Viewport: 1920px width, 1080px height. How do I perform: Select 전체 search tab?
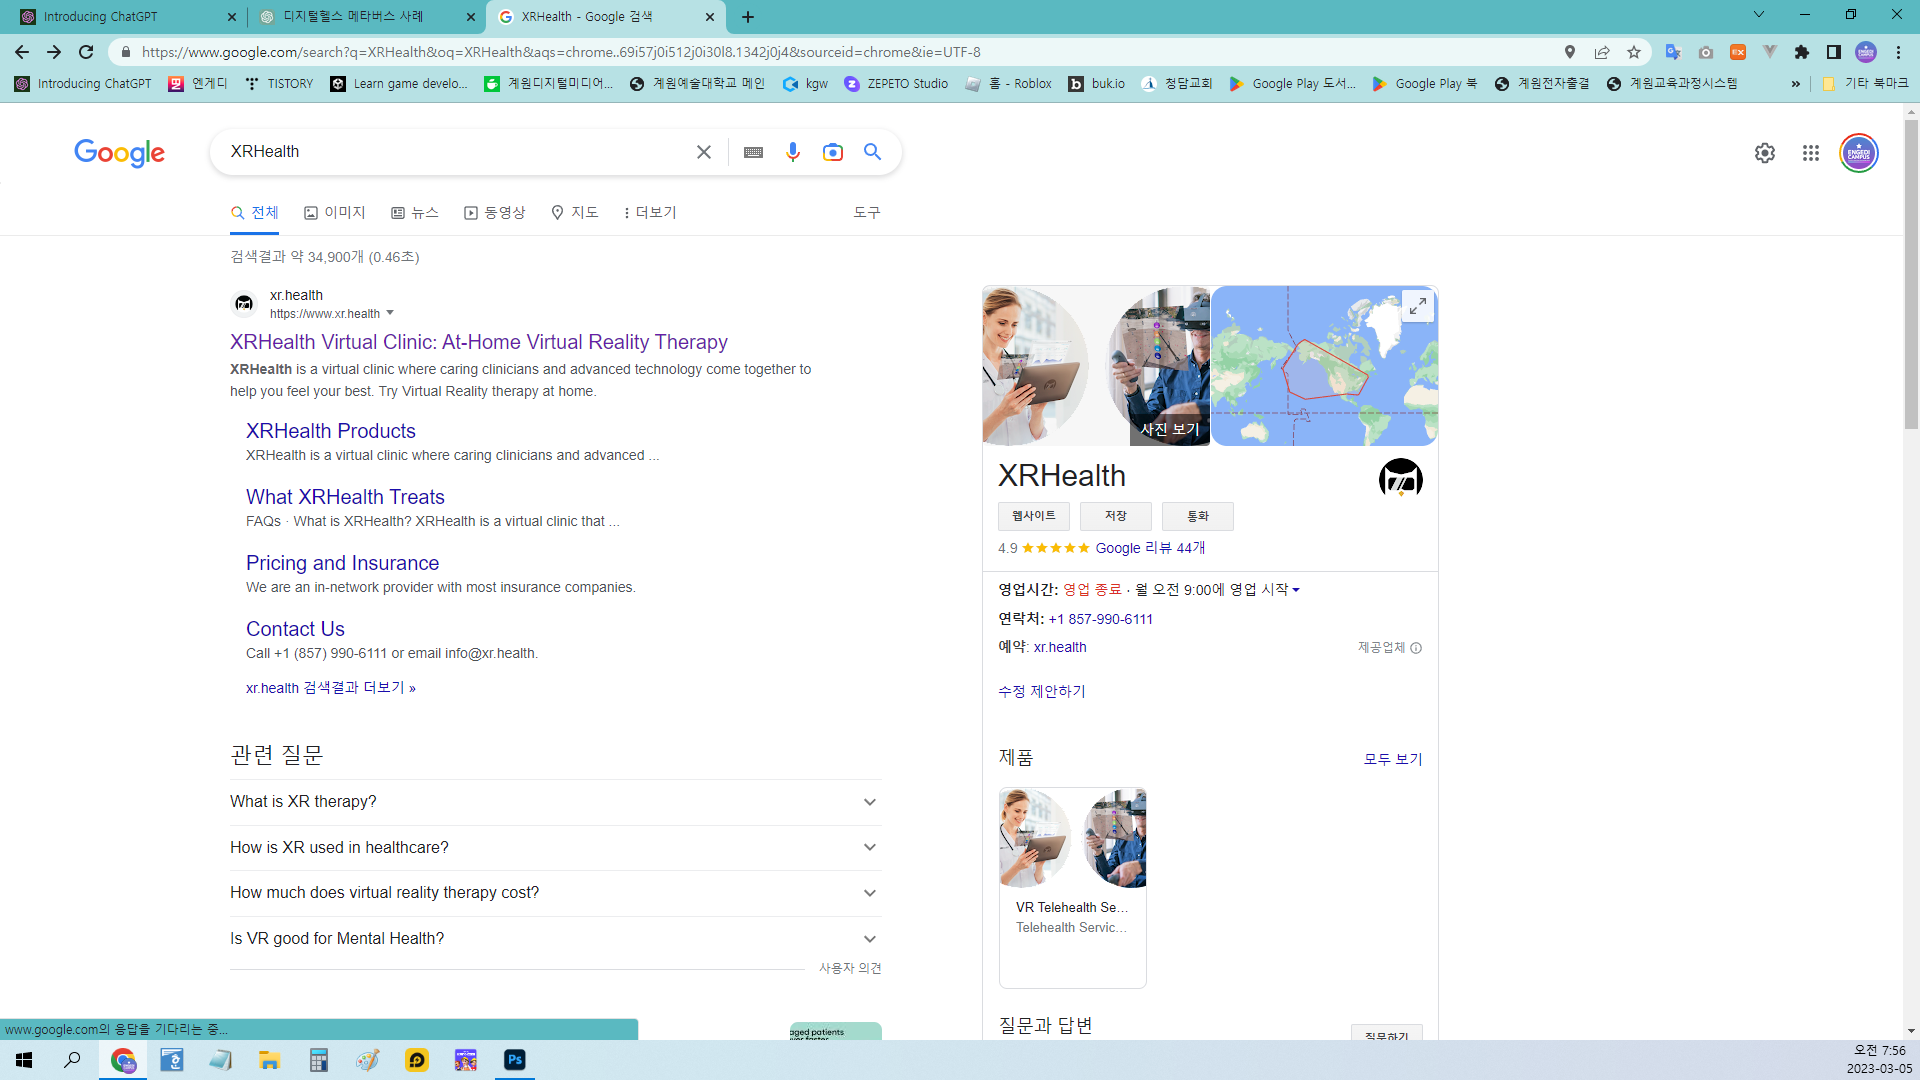tap(255, 212)
